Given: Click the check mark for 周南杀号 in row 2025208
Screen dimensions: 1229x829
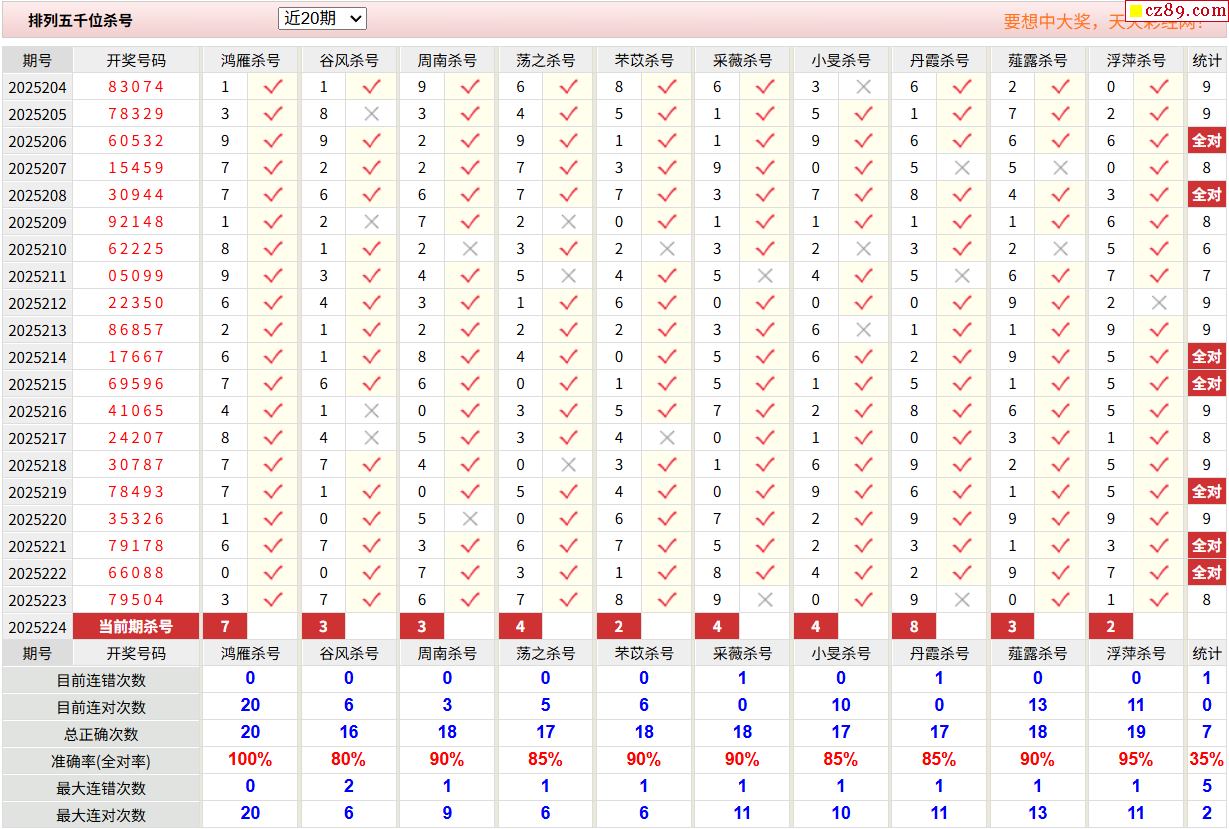Looking at the screenshot, I should click(x=470, y=195).
